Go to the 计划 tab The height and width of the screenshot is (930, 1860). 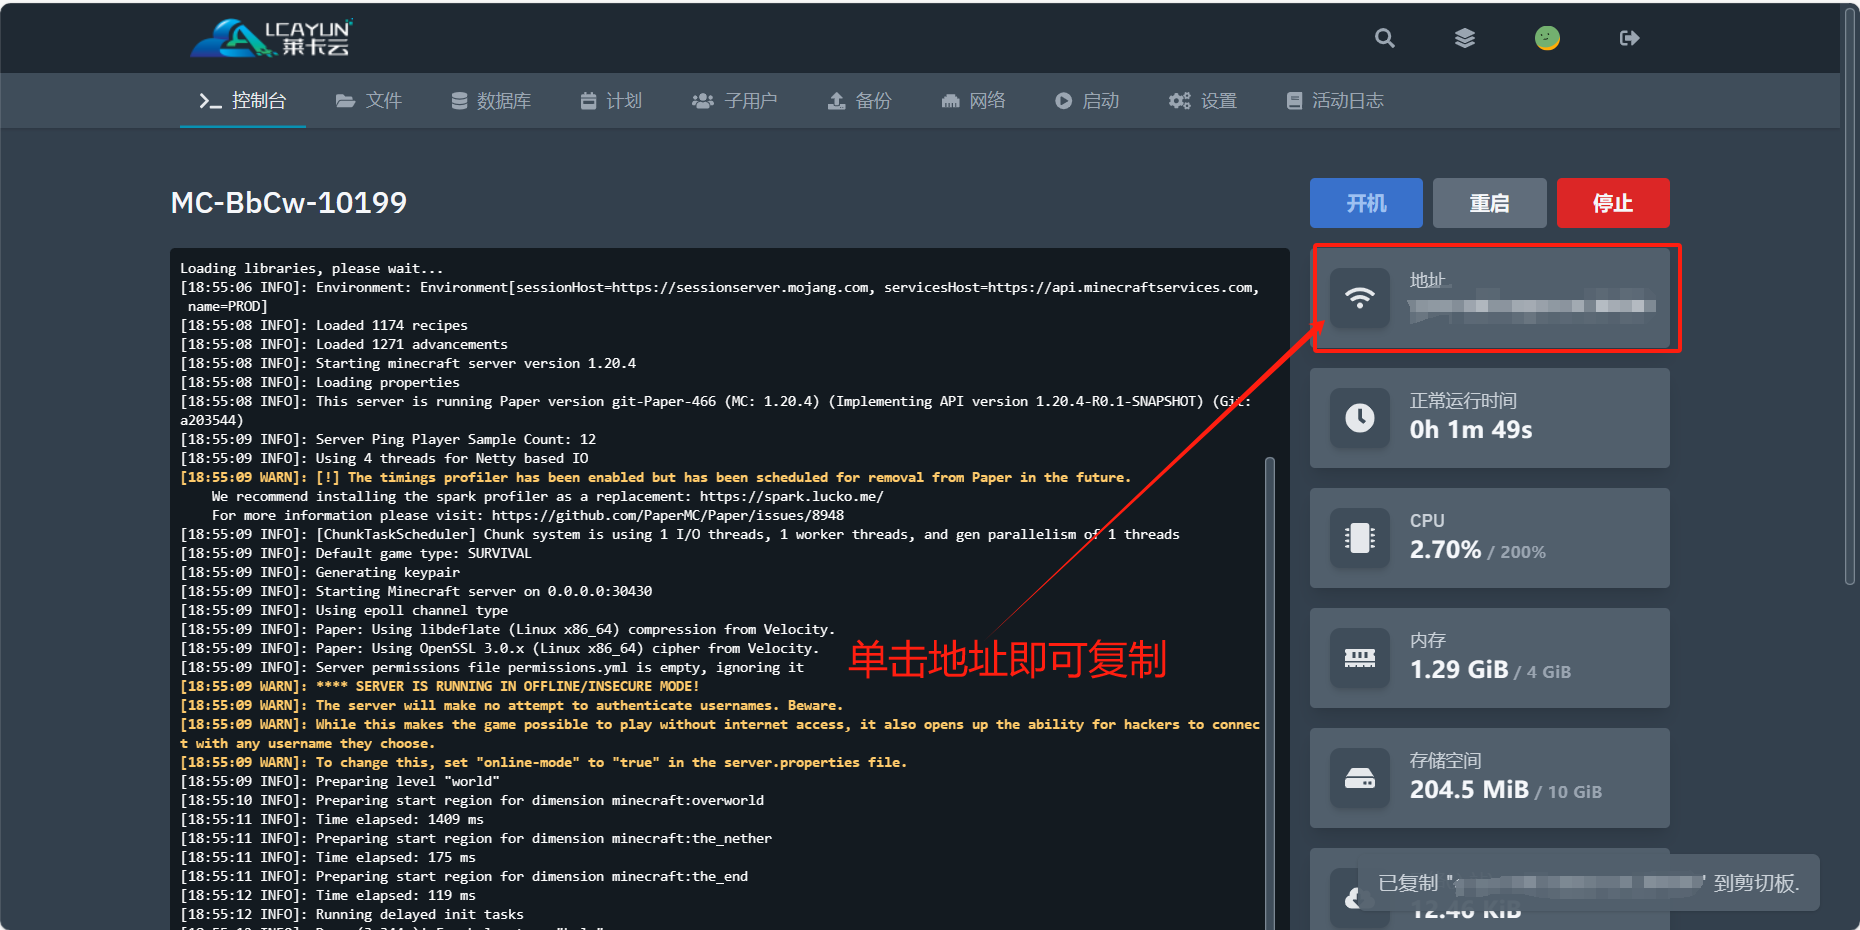point(611,101)
